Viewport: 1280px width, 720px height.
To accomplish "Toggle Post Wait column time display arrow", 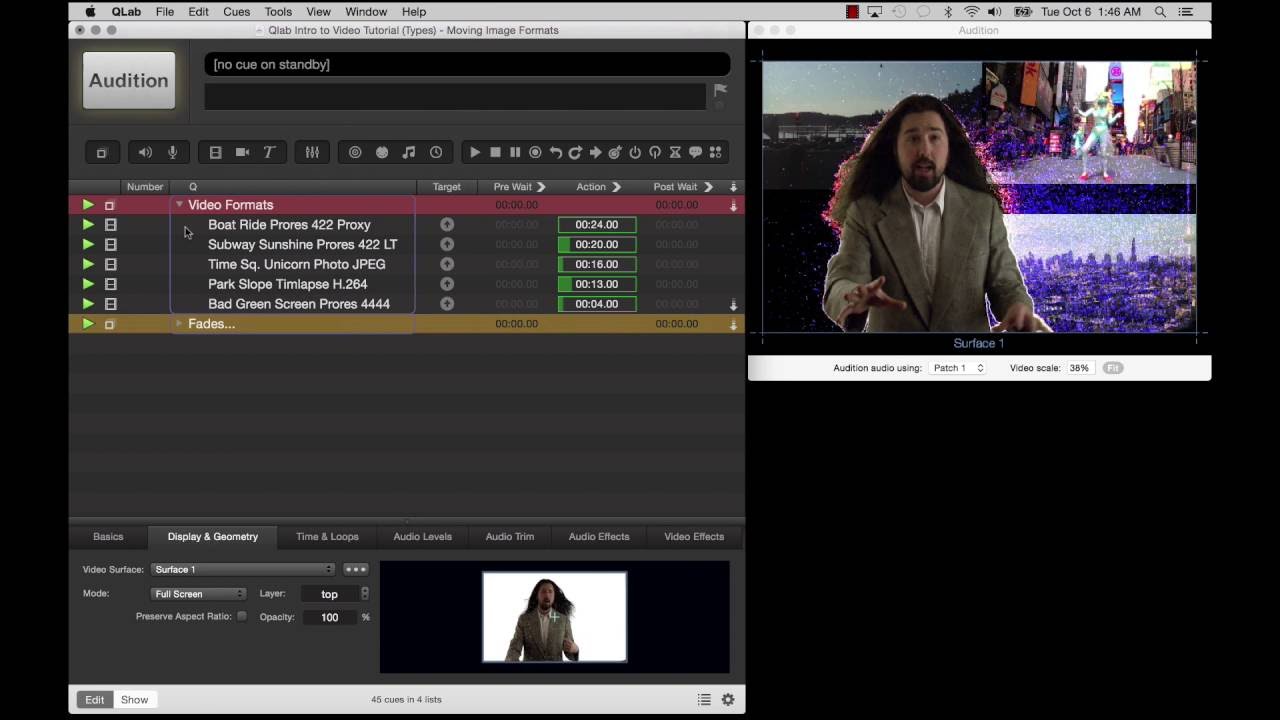I will click(708, 187).
